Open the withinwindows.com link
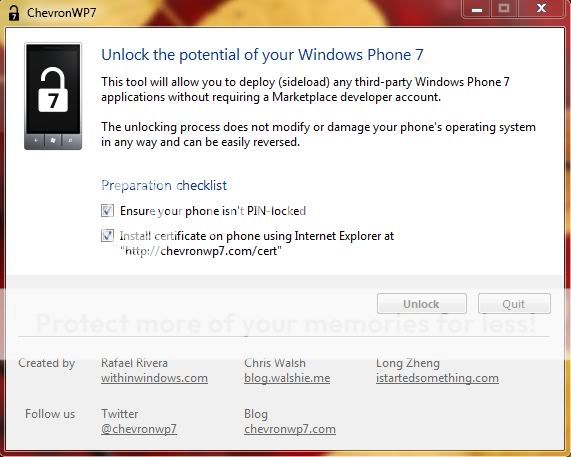Image resolution: width=571 pixels, height=457 pixels. [x=154, y=378]
